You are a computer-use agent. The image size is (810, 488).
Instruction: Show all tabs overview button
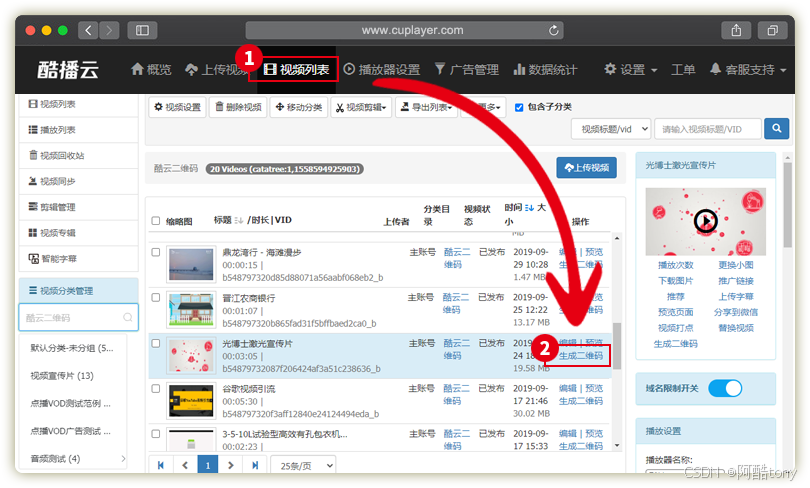tap(772, 30)
